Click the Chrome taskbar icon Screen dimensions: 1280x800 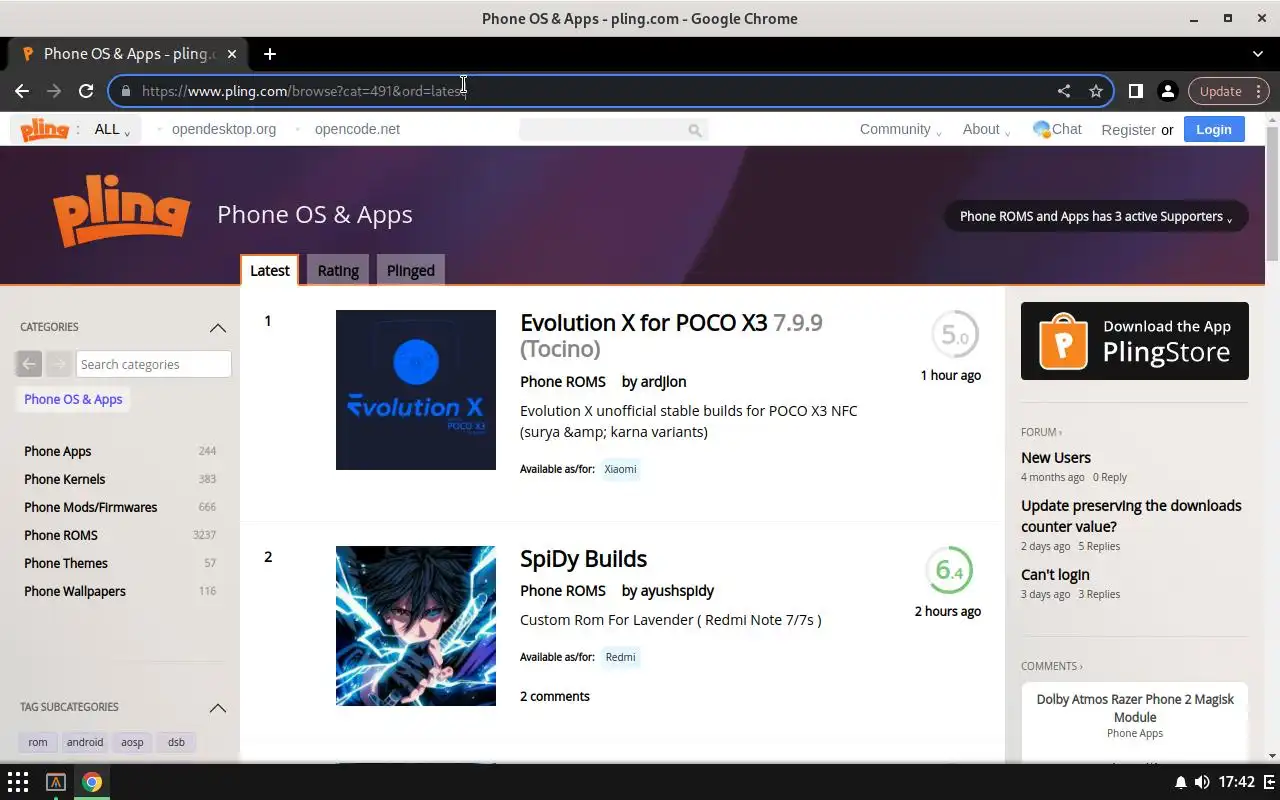(x=92, y=782)
